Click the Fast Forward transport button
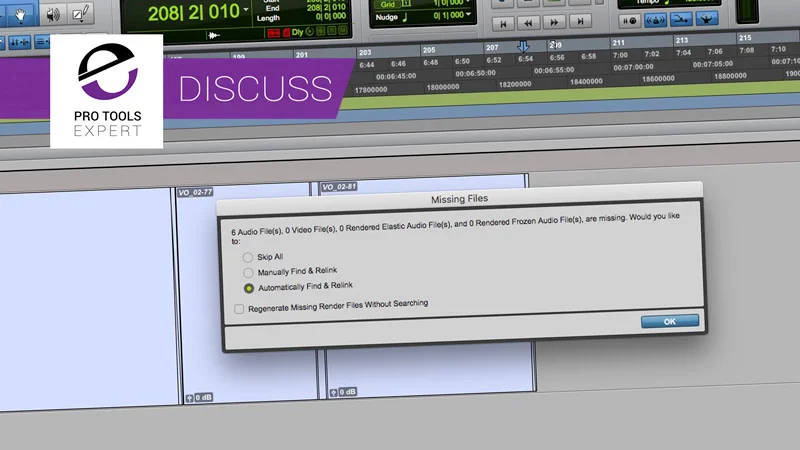This screenshot has width=800, height=450. point(554,22)
